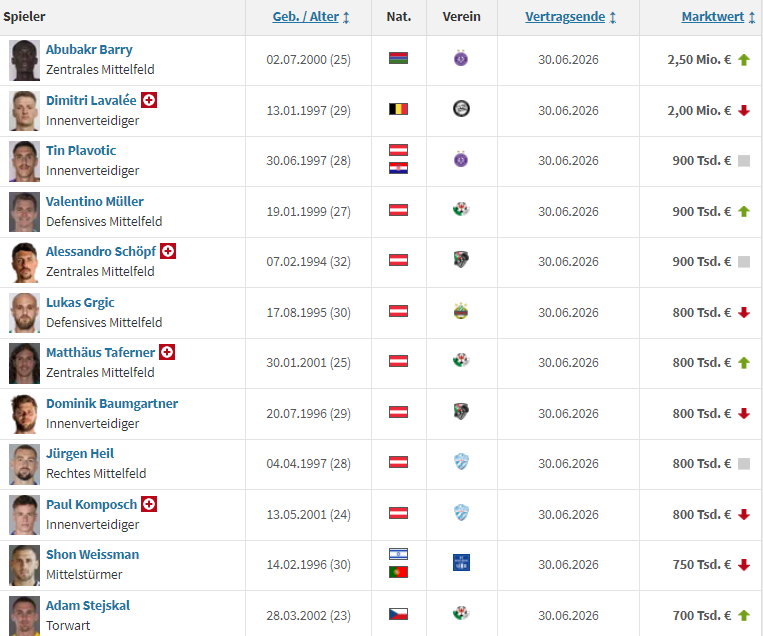763x636 pixels.
Task: Click Shon Weissman's portrait photo
Action: 24,565
